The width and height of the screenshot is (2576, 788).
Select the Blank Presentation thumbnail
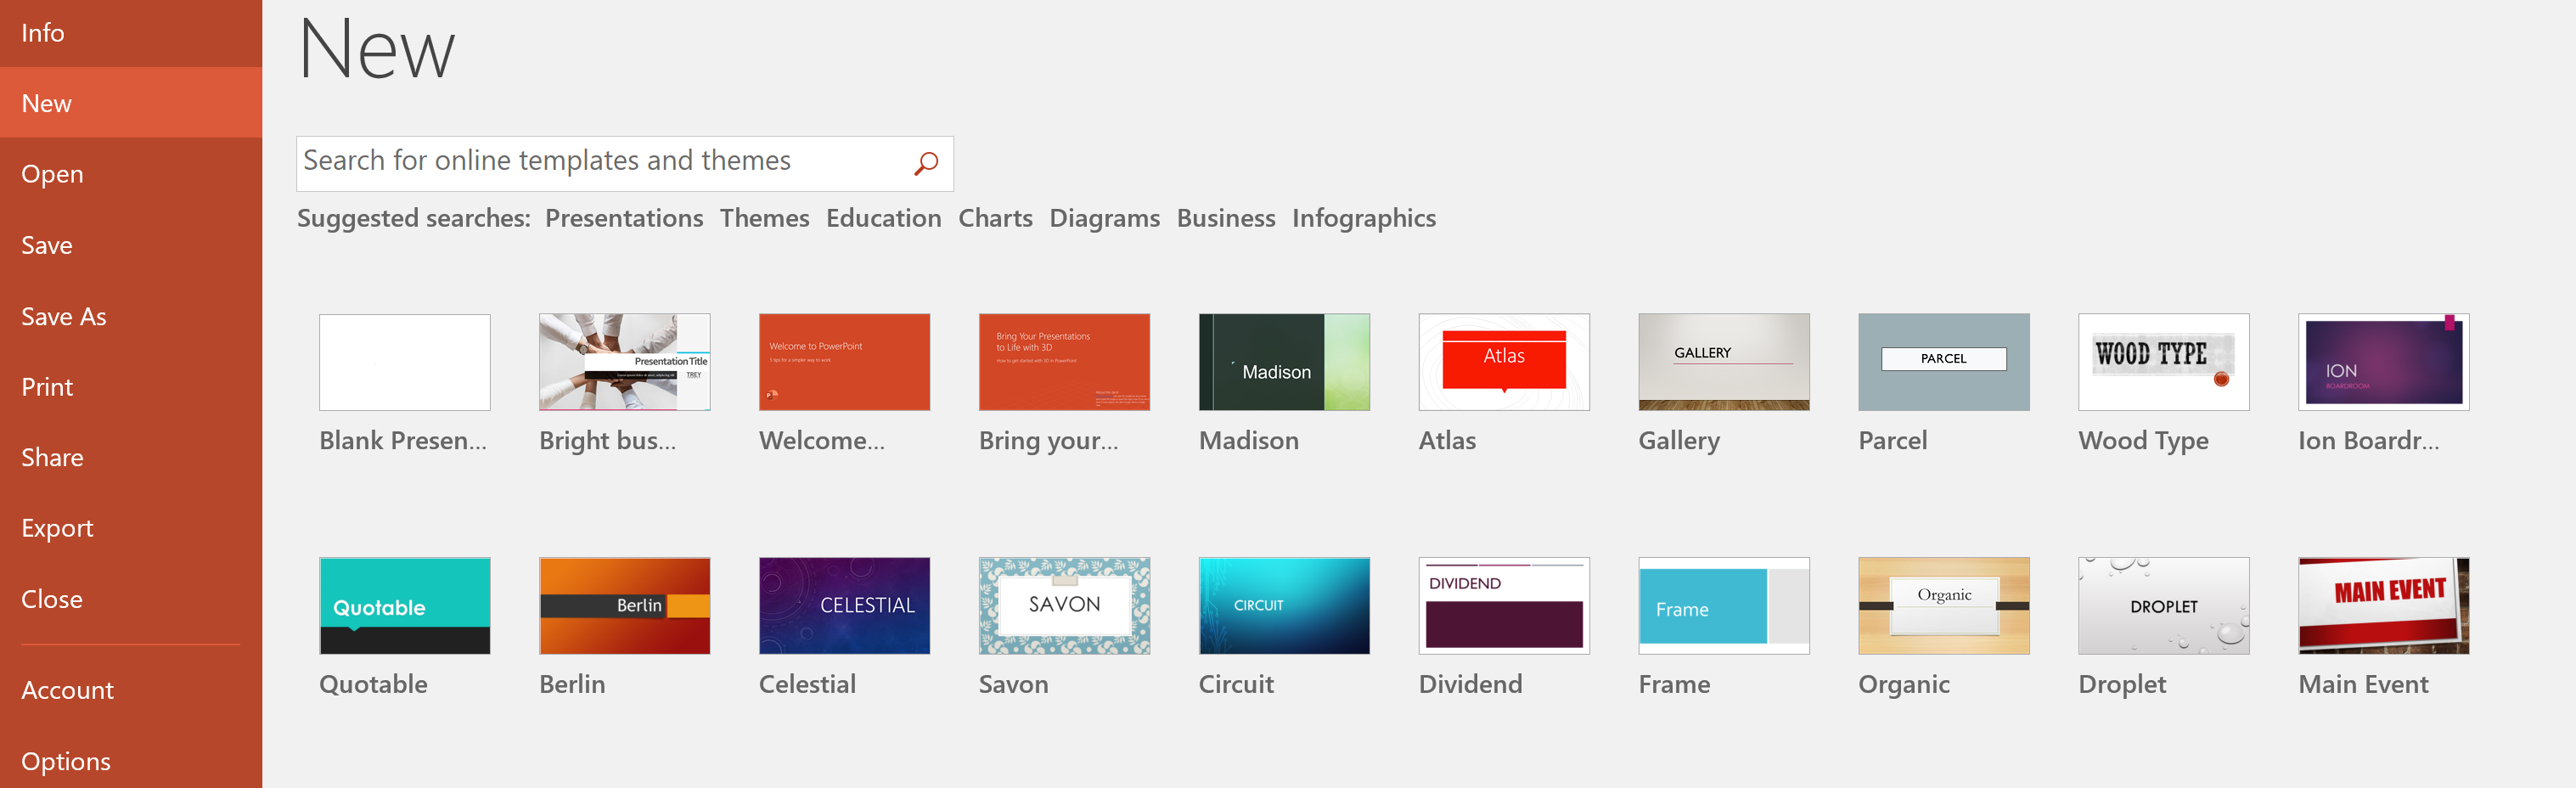coord(404,362)
